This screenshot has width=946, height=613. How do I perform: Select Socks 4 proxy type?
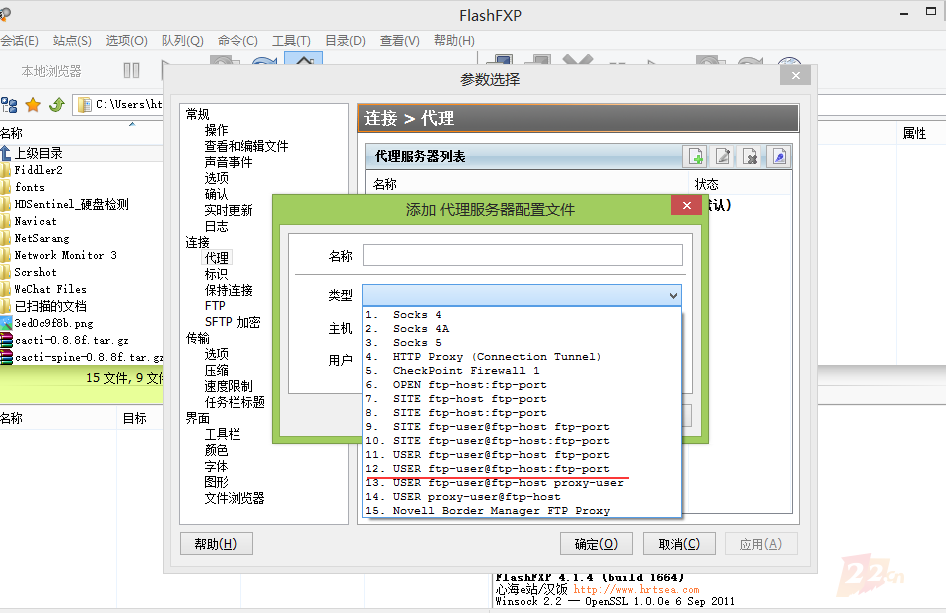pyautogui.click(x=522, y=315)
